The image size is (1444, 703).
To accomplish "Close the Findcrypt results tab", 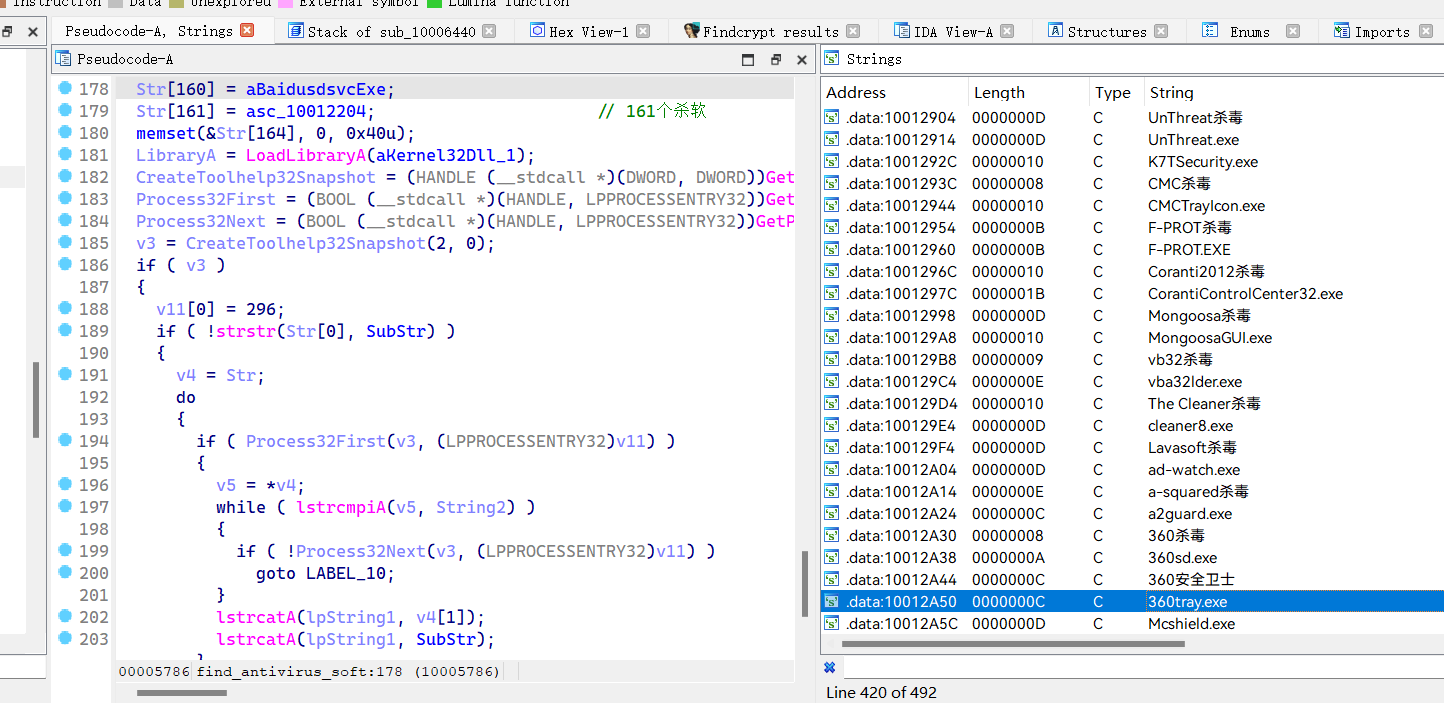I will tap(852, 31).
